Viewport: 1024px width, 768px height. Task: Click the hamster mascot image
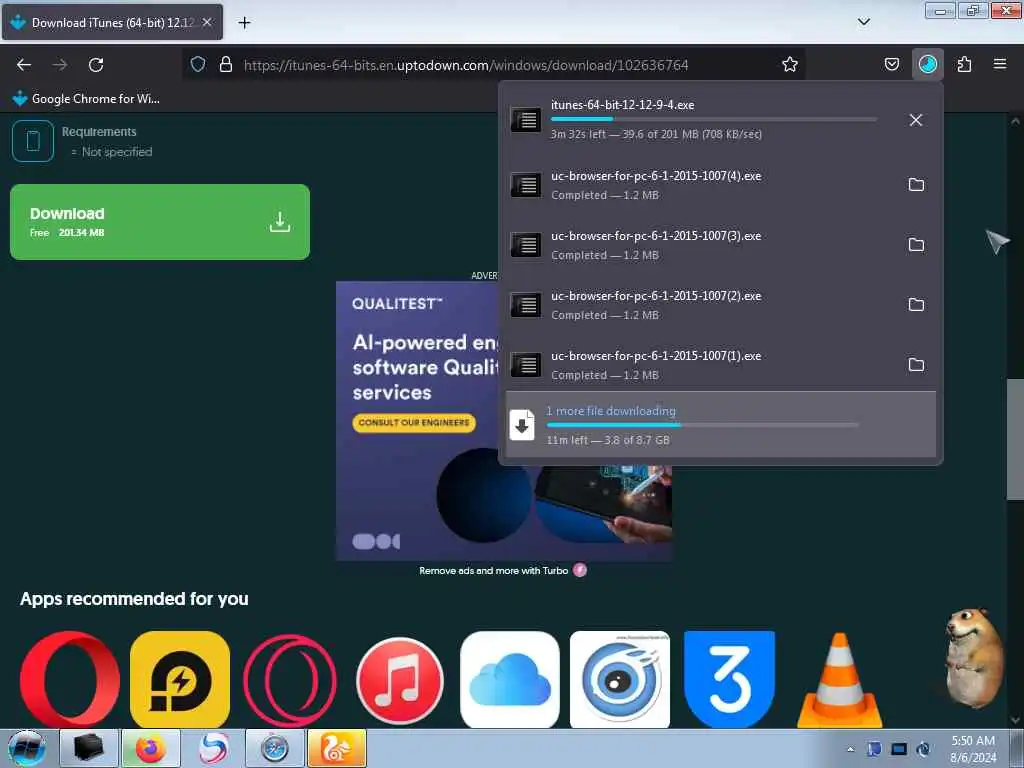974,658
